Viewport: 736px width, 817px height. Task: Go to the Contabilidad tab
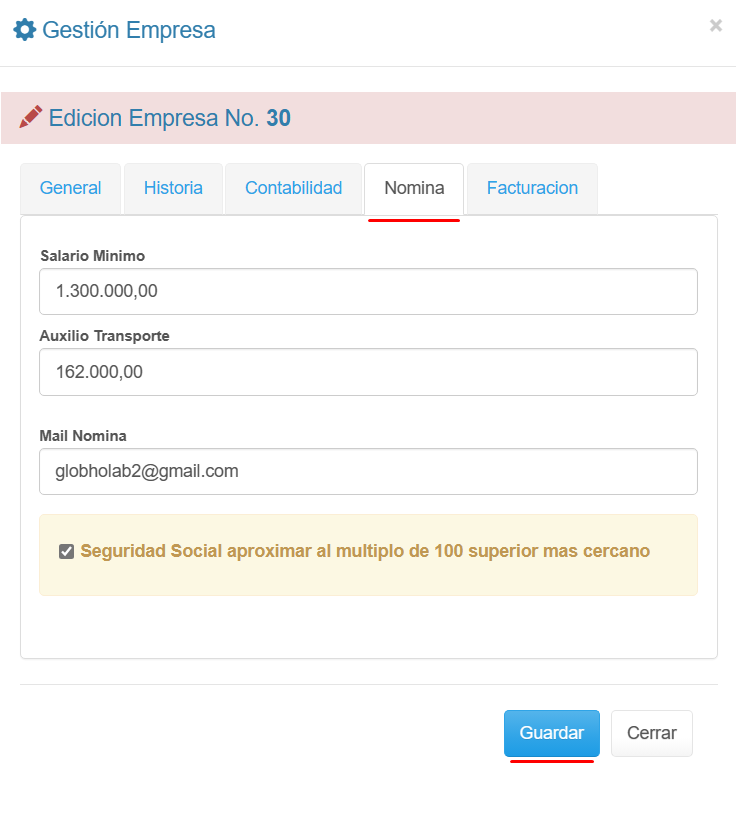pos(293,188)
